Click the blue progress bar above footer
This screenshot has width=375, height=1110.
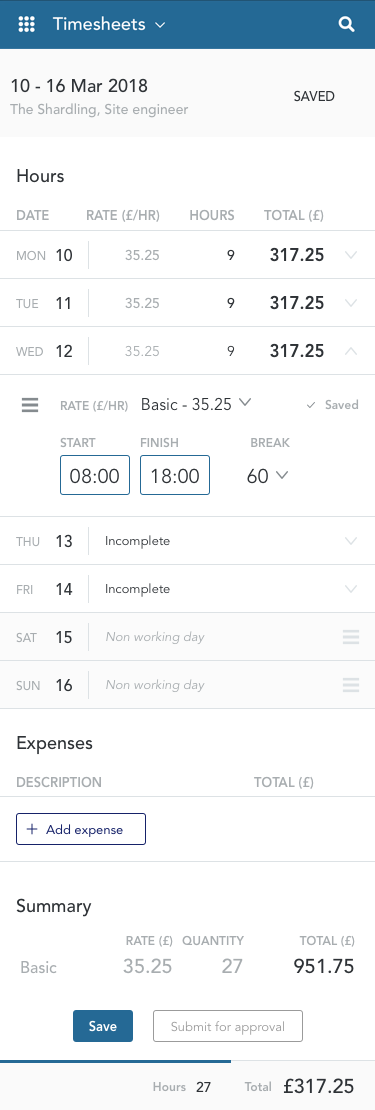[x=115, y=1061]
